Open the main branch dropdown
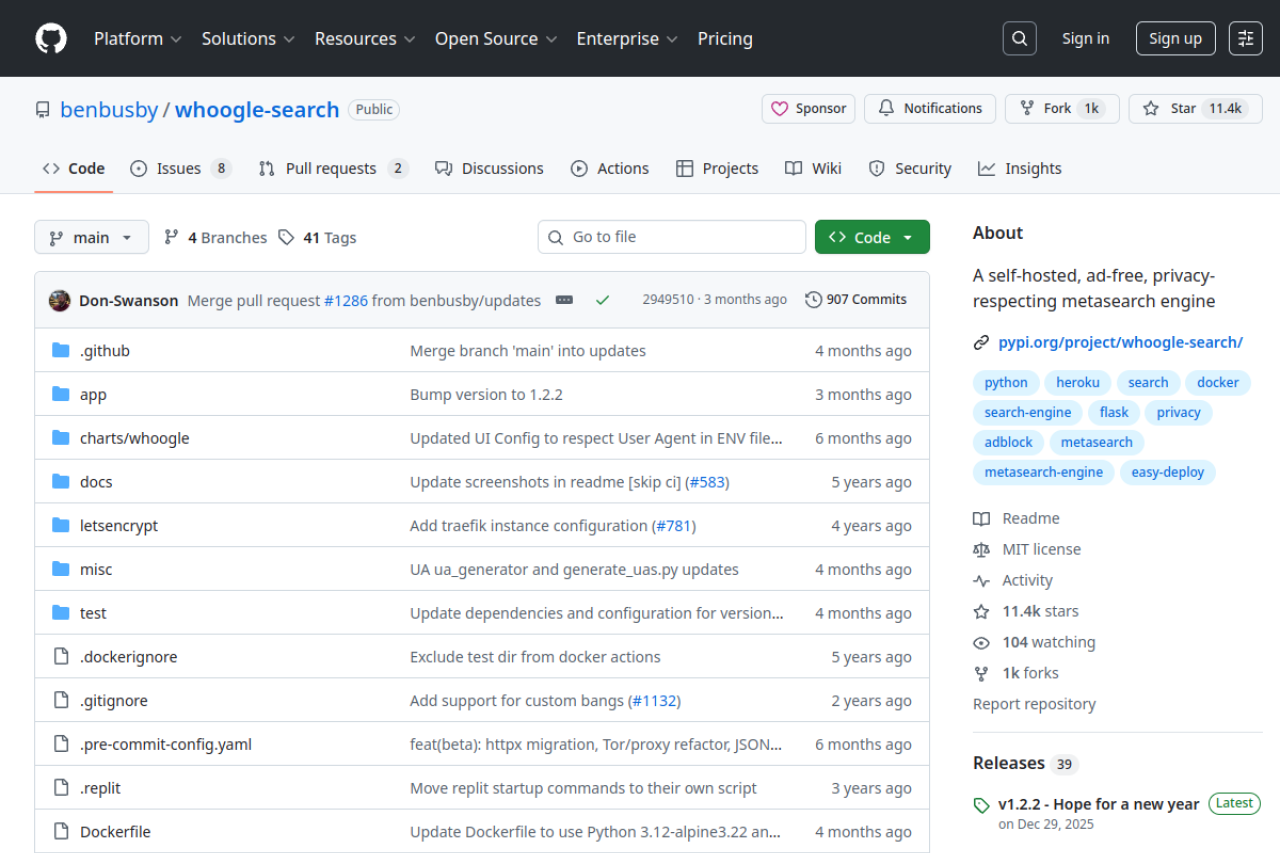 click(91, 237)
